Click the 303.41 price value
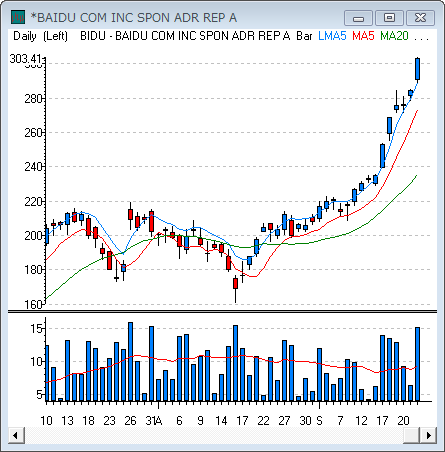Screen dimensions: 445x452 [27, 59]
